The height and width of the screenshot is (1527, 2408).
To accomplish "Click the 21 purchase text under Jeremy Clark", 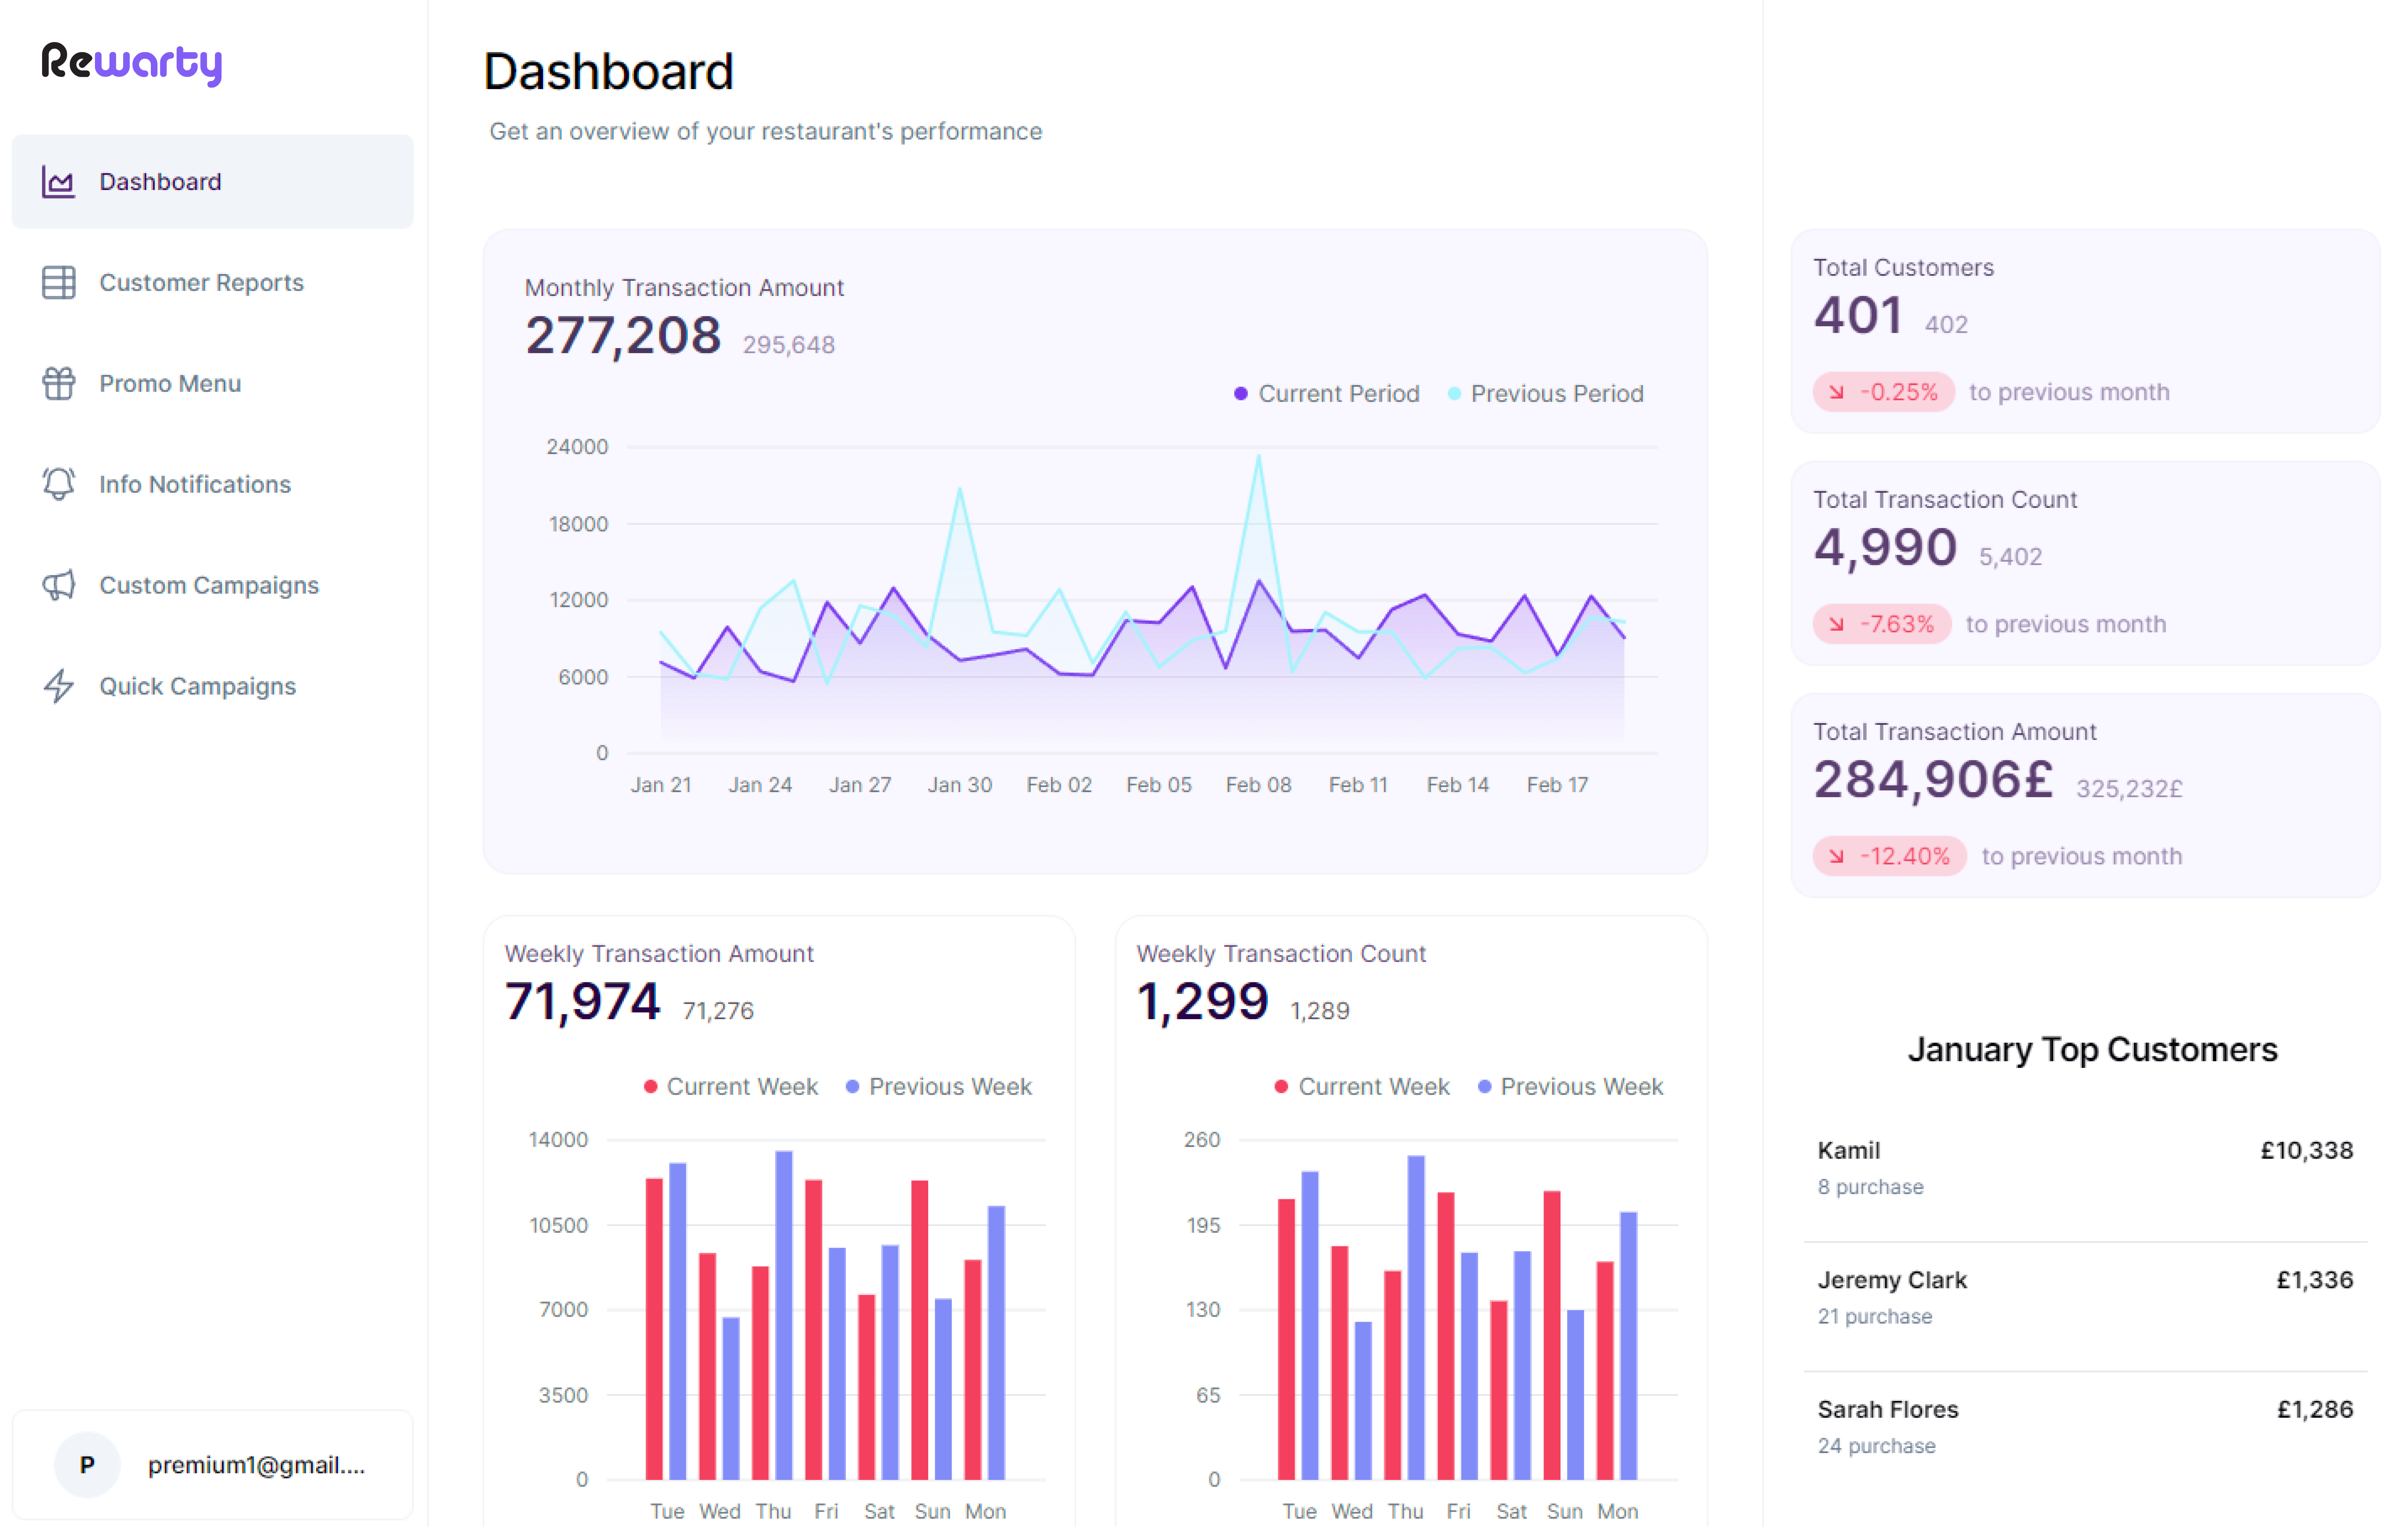I will pos(1875,1317).
